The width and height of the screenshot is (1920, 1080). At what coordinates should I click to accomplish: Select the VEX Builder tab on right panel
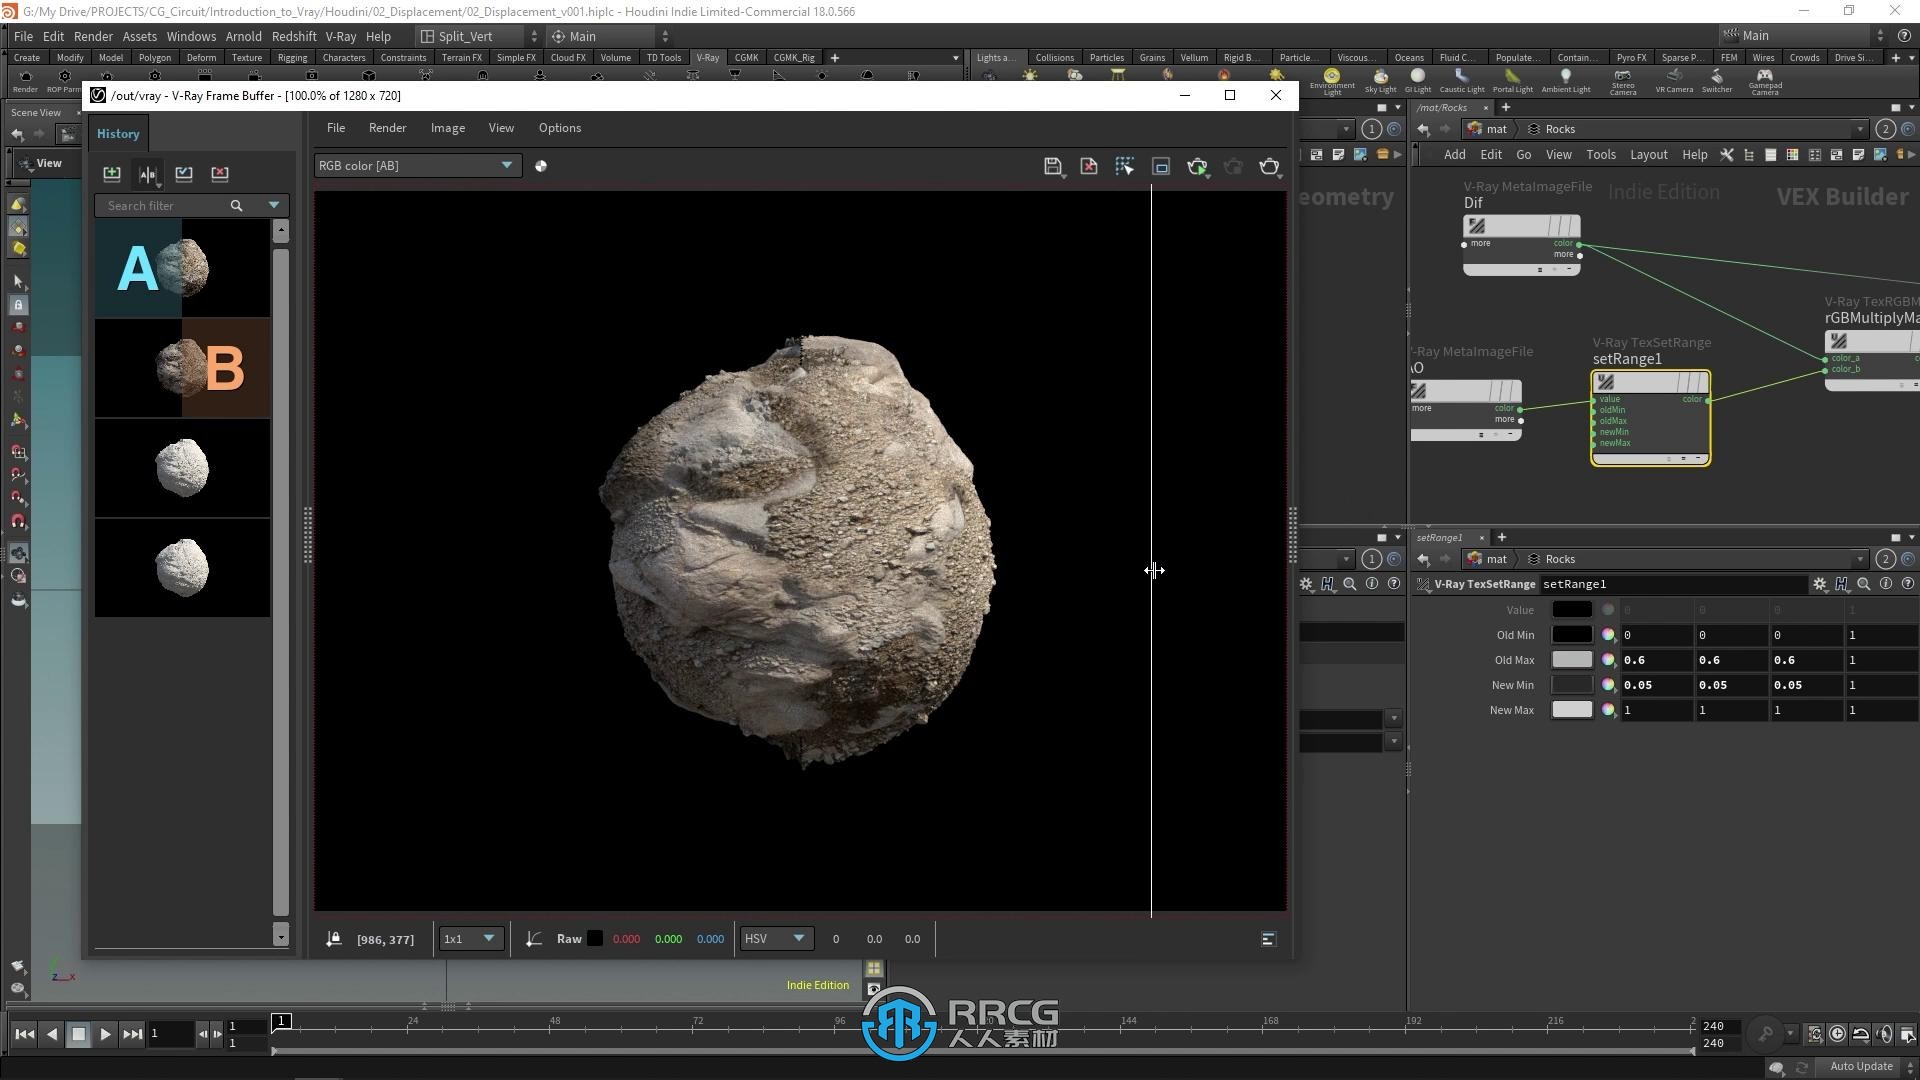point(1846,195)
